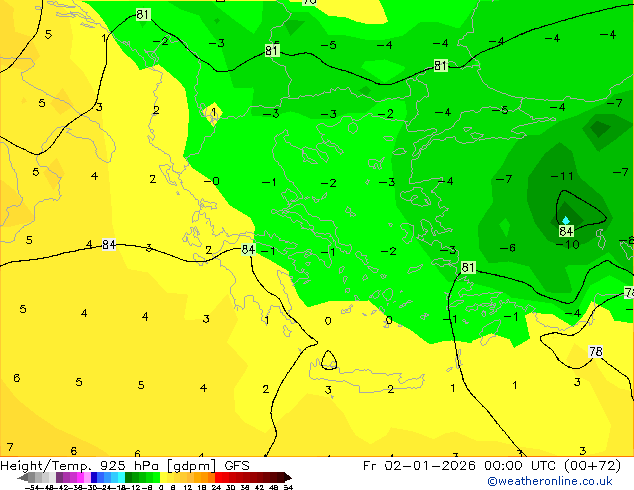Click the gray left arrow of color scale
The height and width of the screenshot is (490, 634).
click(23, 477)
